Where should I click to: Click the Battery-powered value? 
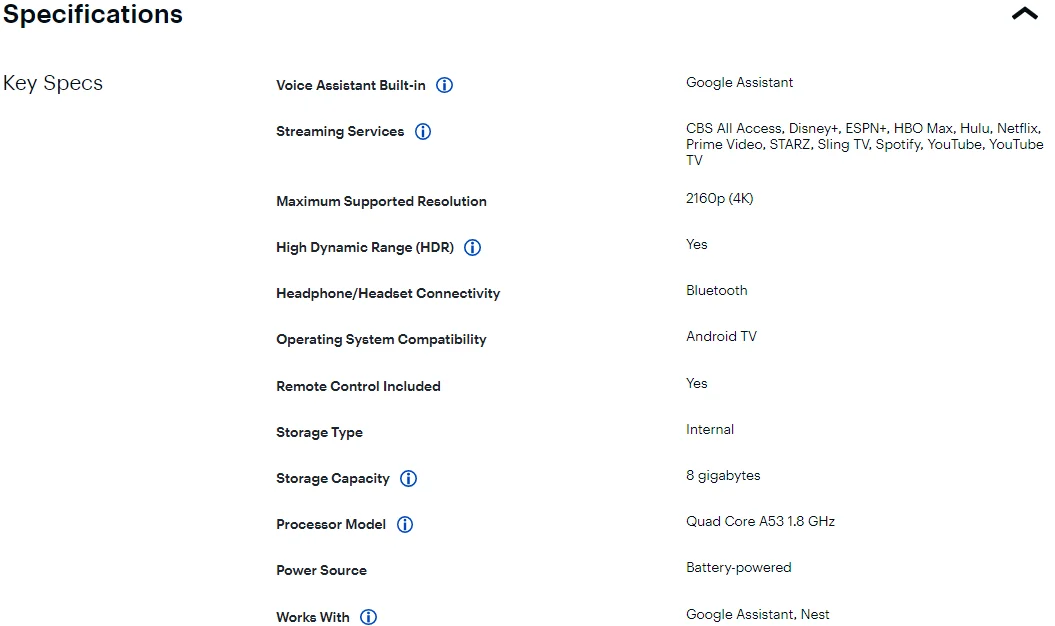pyautogui.click(x=738, y=568)
